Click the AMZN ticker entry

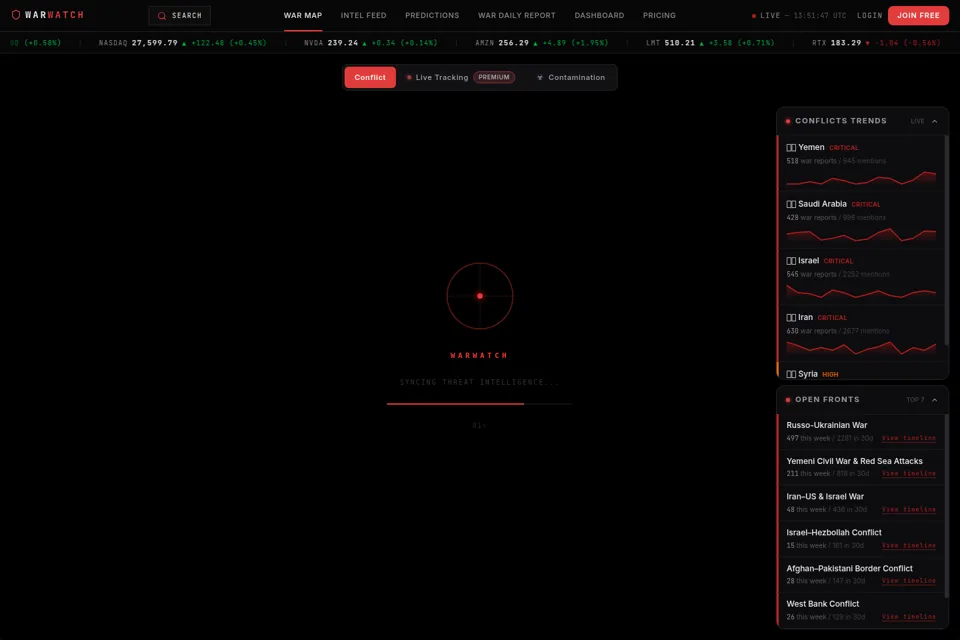[541, 43]
